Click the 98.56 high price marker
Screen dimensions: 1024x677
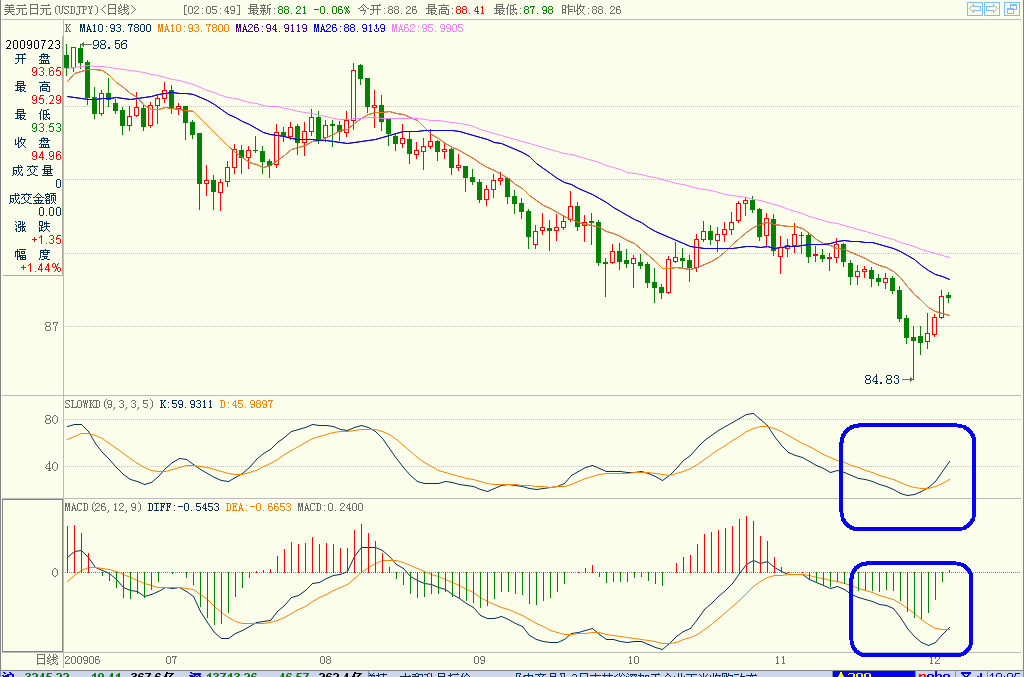[x=110, y=44]
